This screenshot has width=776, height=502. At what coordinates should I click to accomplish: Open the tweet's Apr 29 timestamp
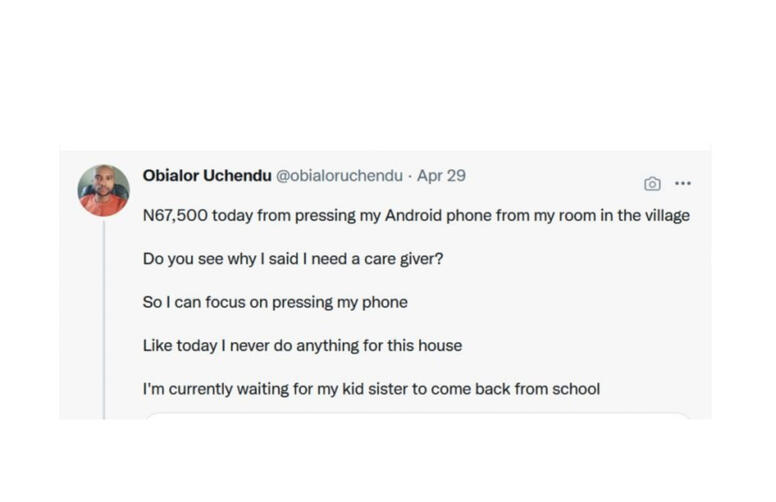click(441, 176)
